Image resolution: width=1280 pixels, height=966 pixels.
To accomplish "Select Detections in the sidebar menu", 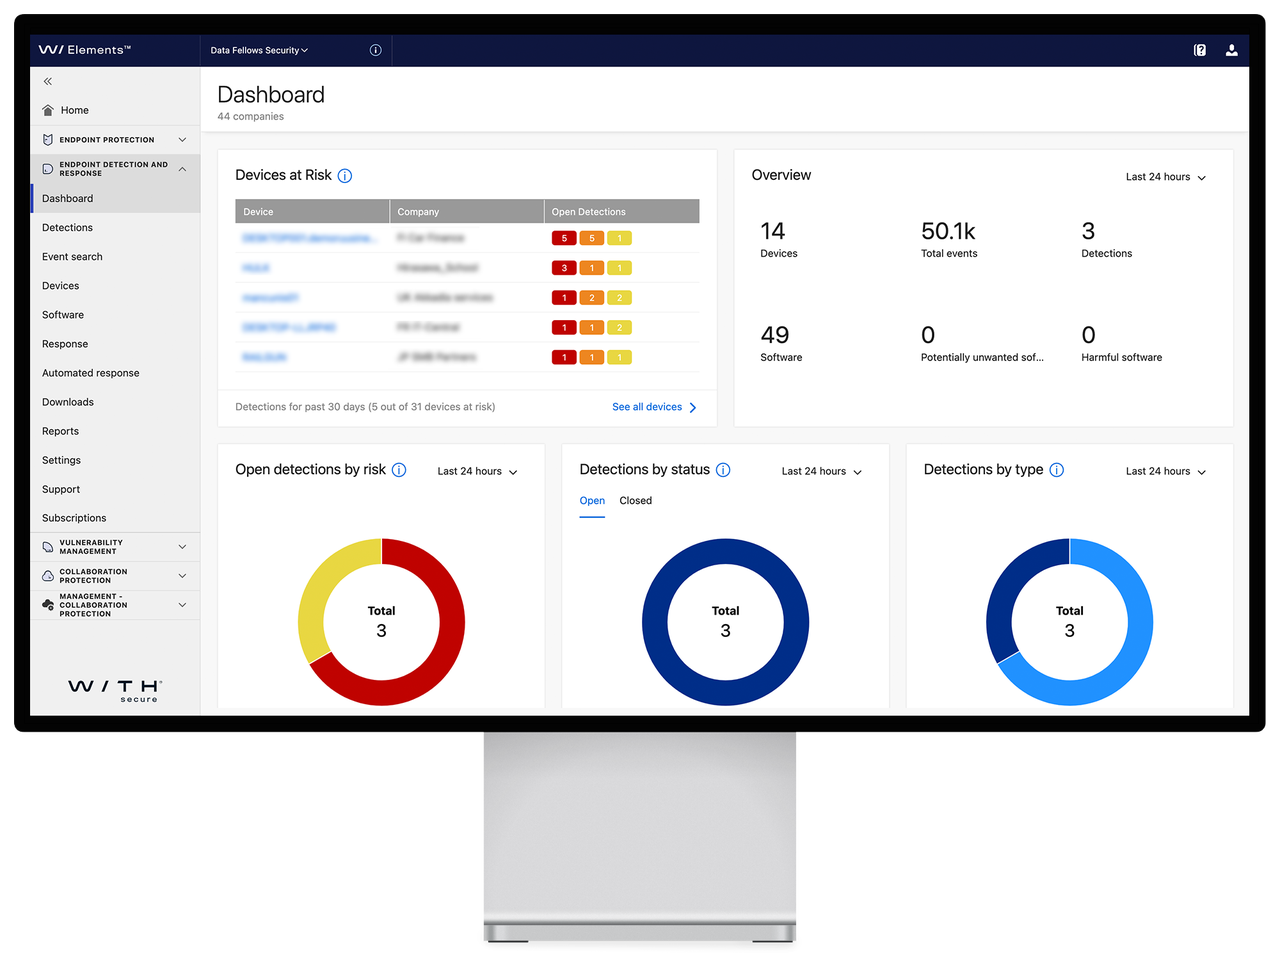I will click(67, 227).
